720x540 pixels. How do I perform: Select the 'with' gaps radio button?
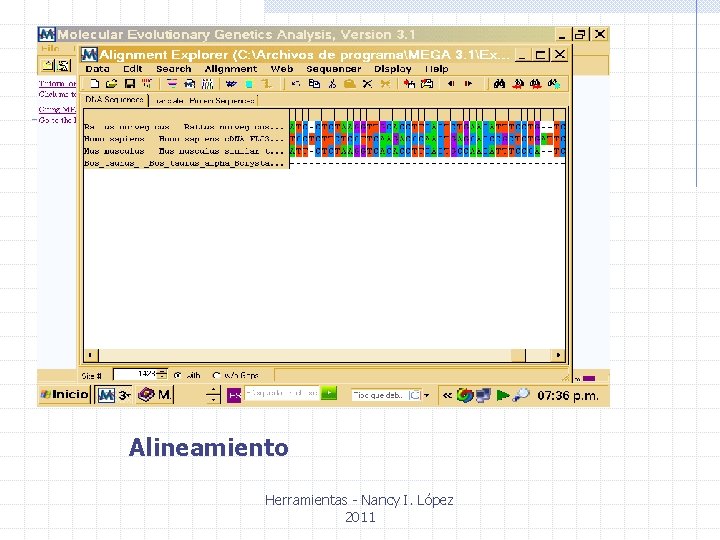tap(178, 375)
